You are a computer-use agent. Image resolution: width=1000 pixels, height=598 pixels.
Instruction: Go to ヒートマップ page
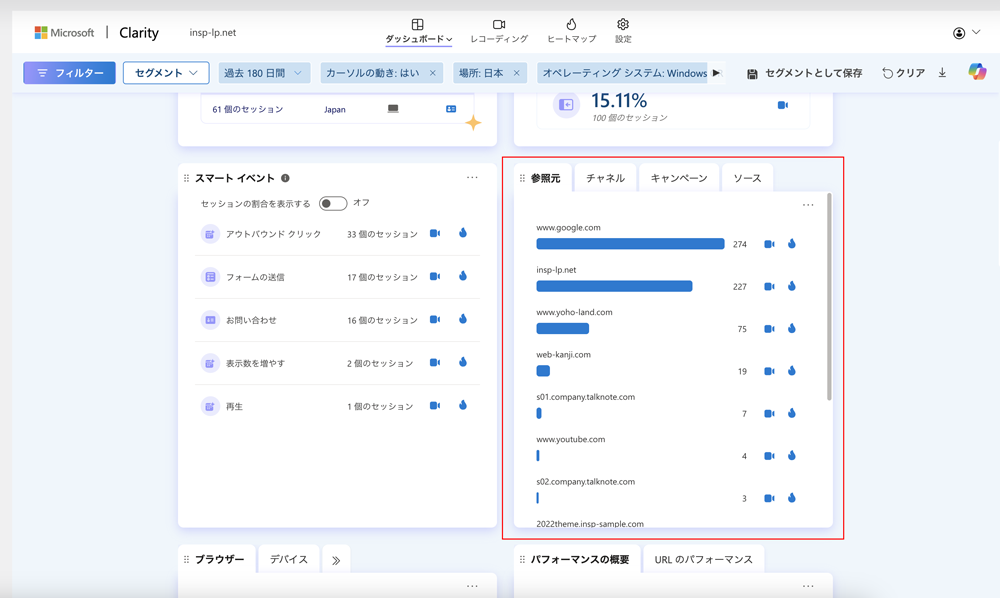pos(571,31)
